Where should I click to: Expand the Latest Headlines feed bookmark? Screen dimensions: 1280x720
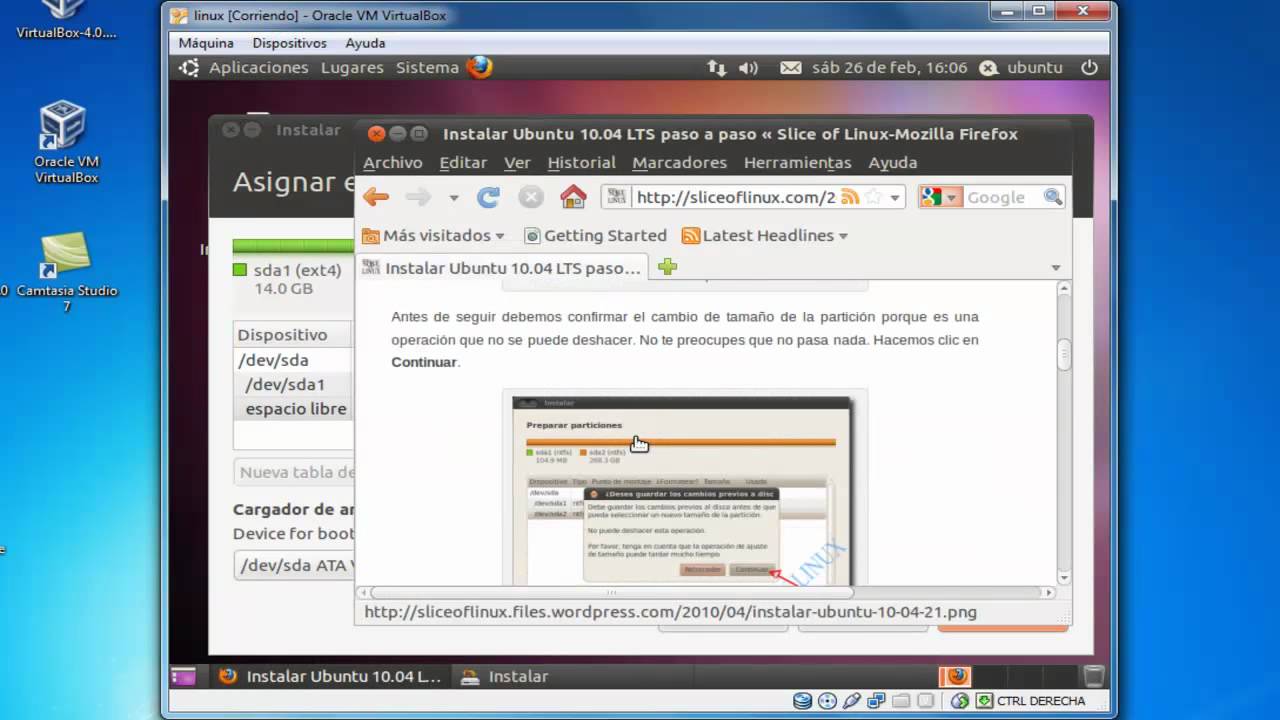tap(765, 235)
